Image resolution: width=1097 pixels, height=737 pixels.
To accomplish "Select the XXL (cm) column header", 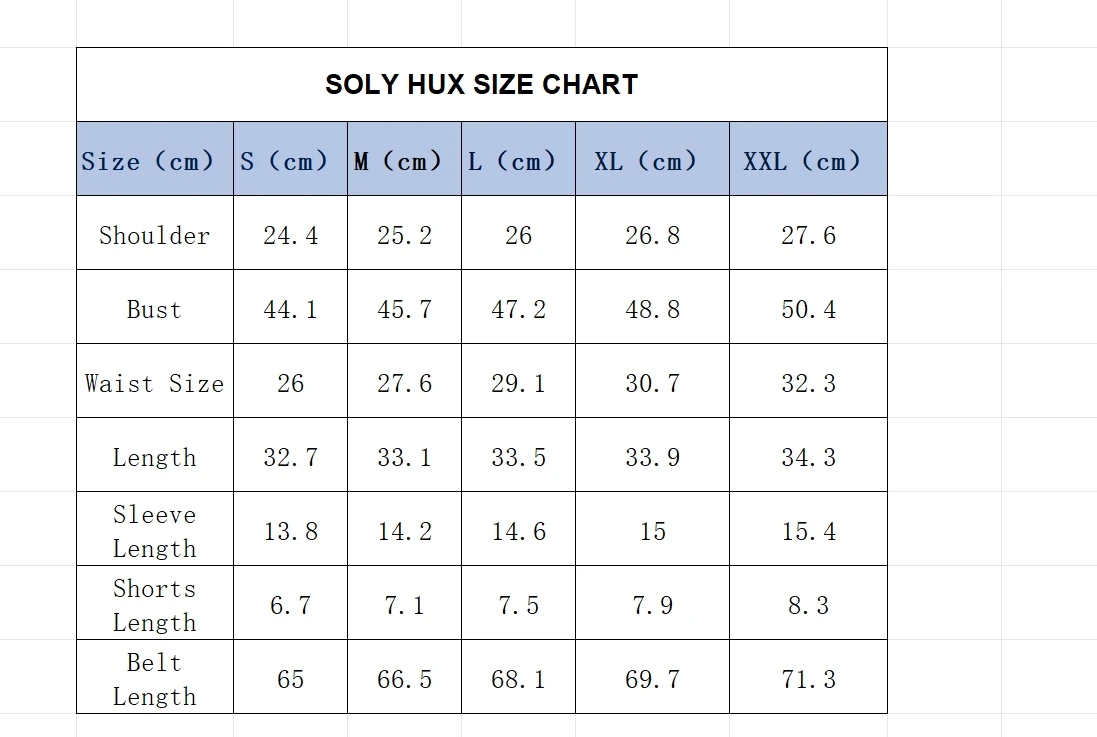I will pos(808,160).
